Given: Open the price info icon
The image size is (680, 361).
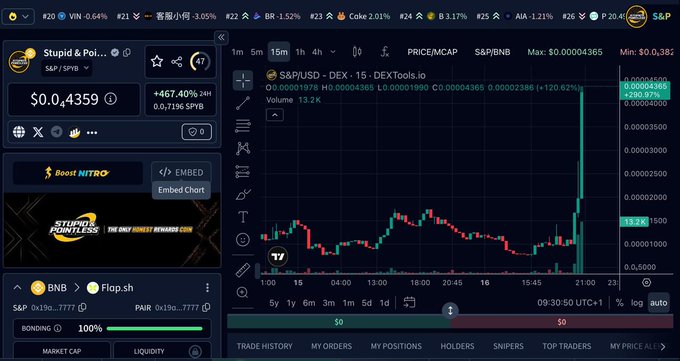Looking at the screenshot, I should coord(111,99).
